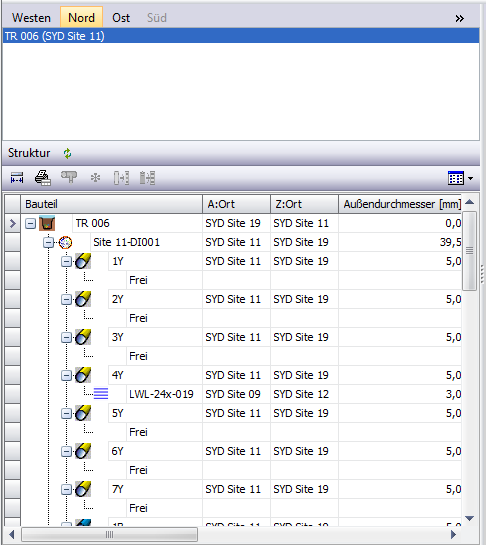486x545 pixels.
Task: Click the yellow pipe icon for 3Y
Action: tap(83, 337)
